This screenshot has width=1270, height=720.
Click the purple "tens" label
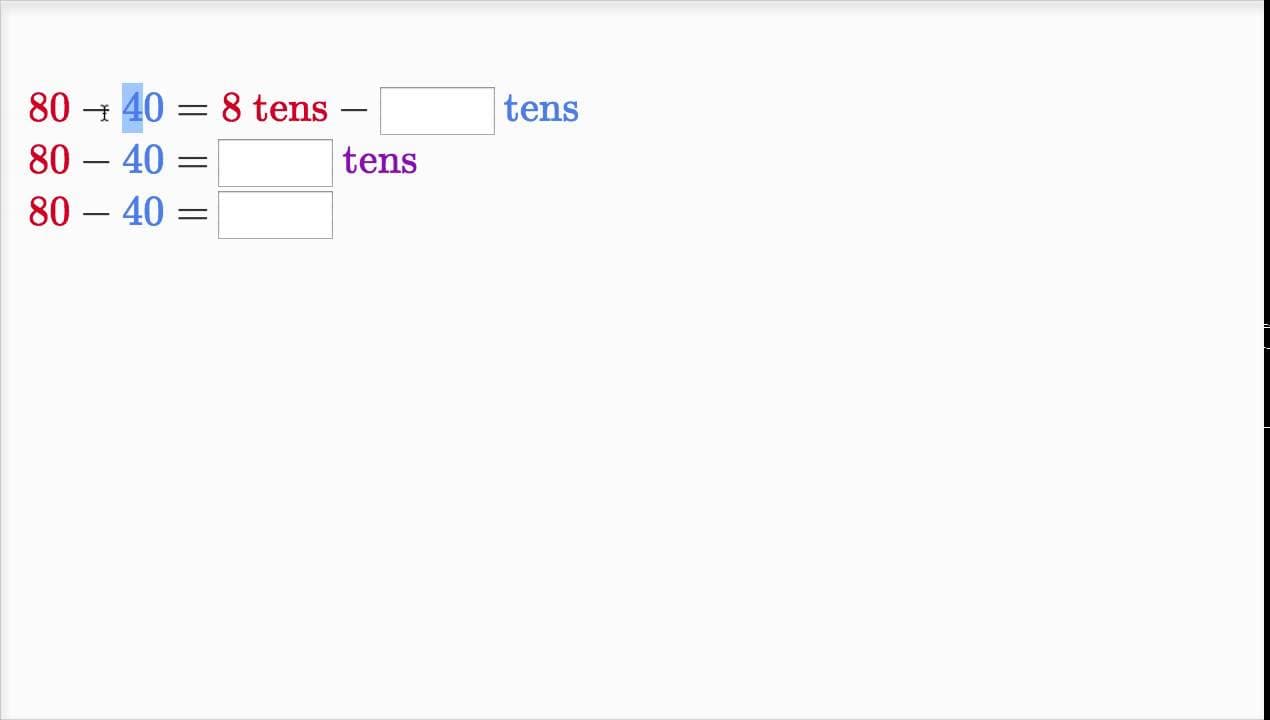point(380,160)
